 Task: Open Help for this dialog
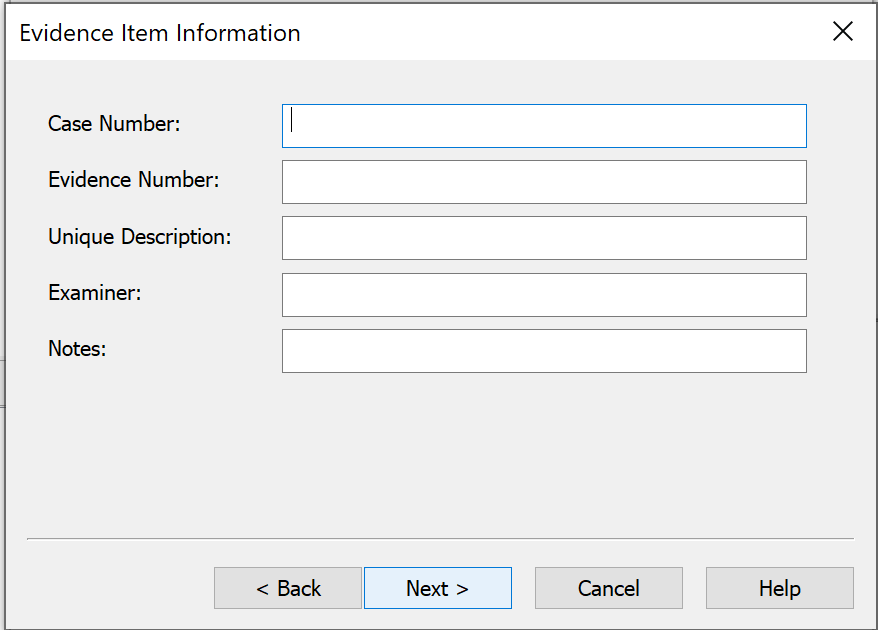click(779, 588)
